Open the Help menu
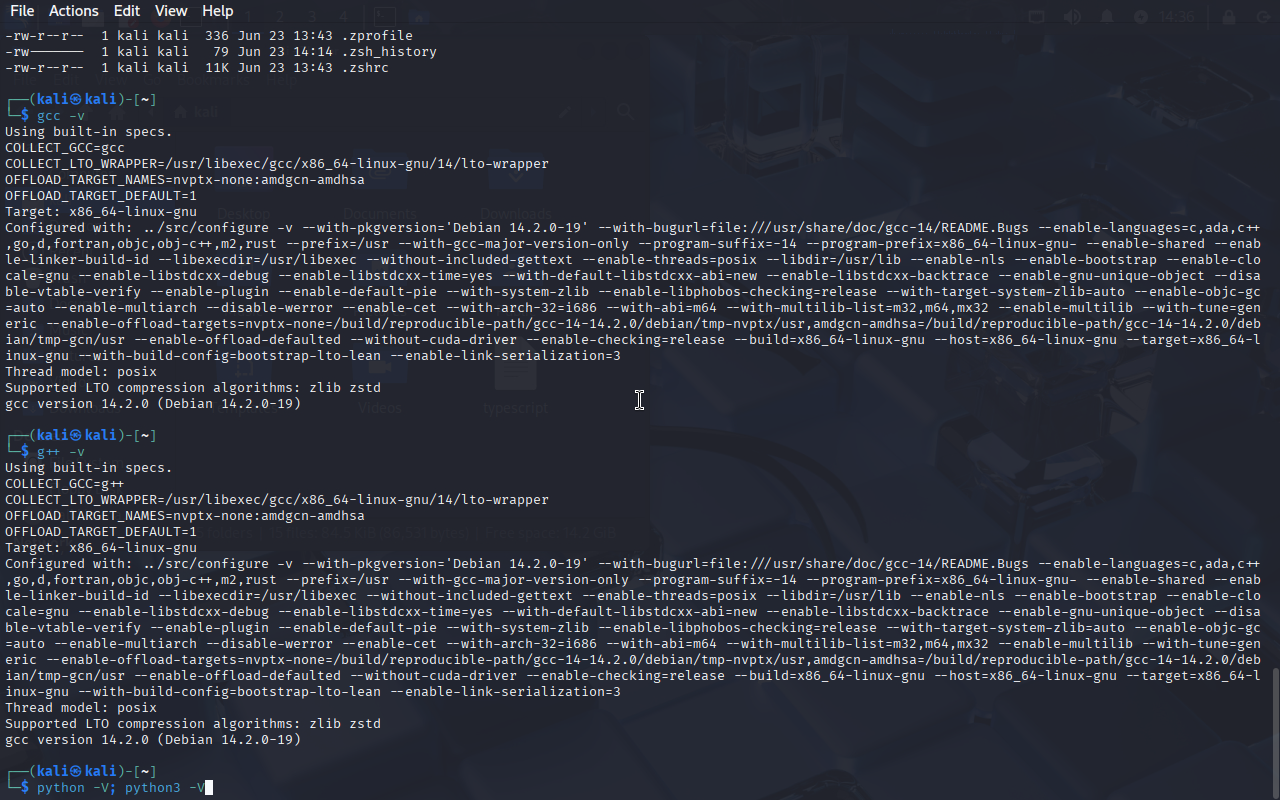 pos(217,11)
